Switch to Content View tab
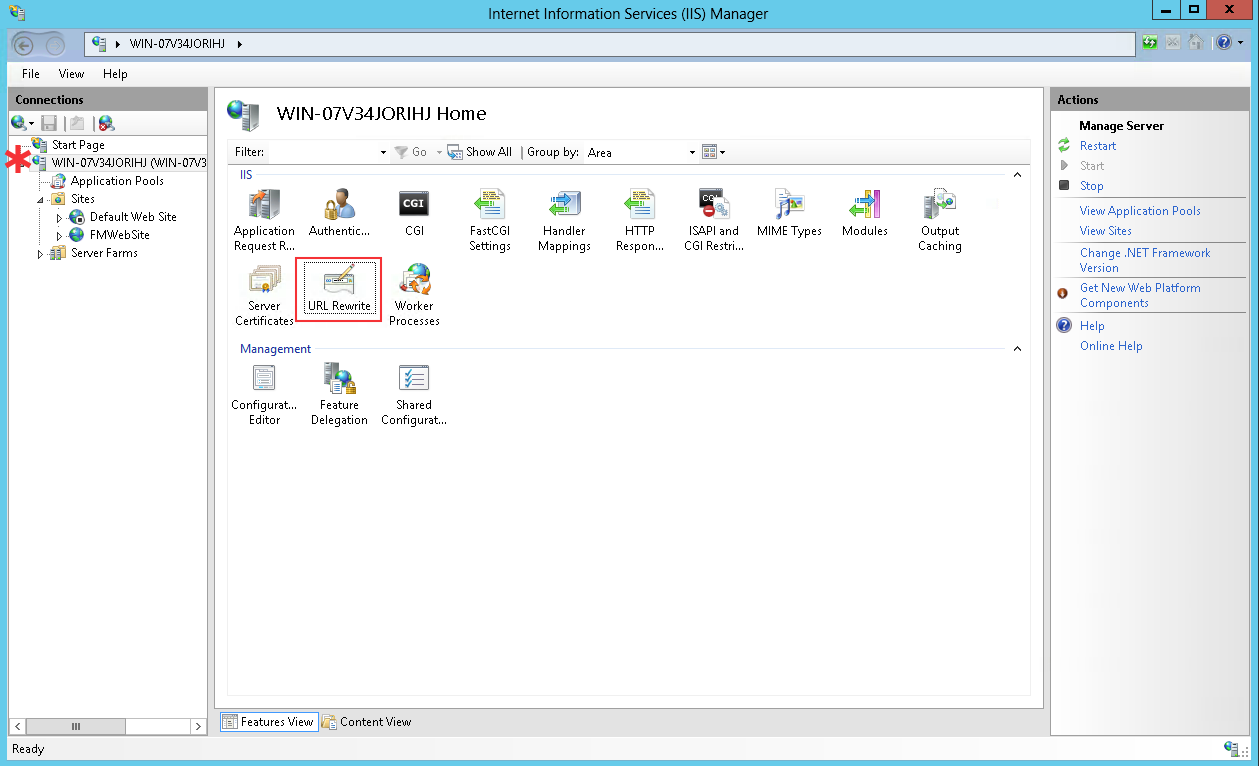This screenshot has height=766, width=1259. tap(367, 721)
